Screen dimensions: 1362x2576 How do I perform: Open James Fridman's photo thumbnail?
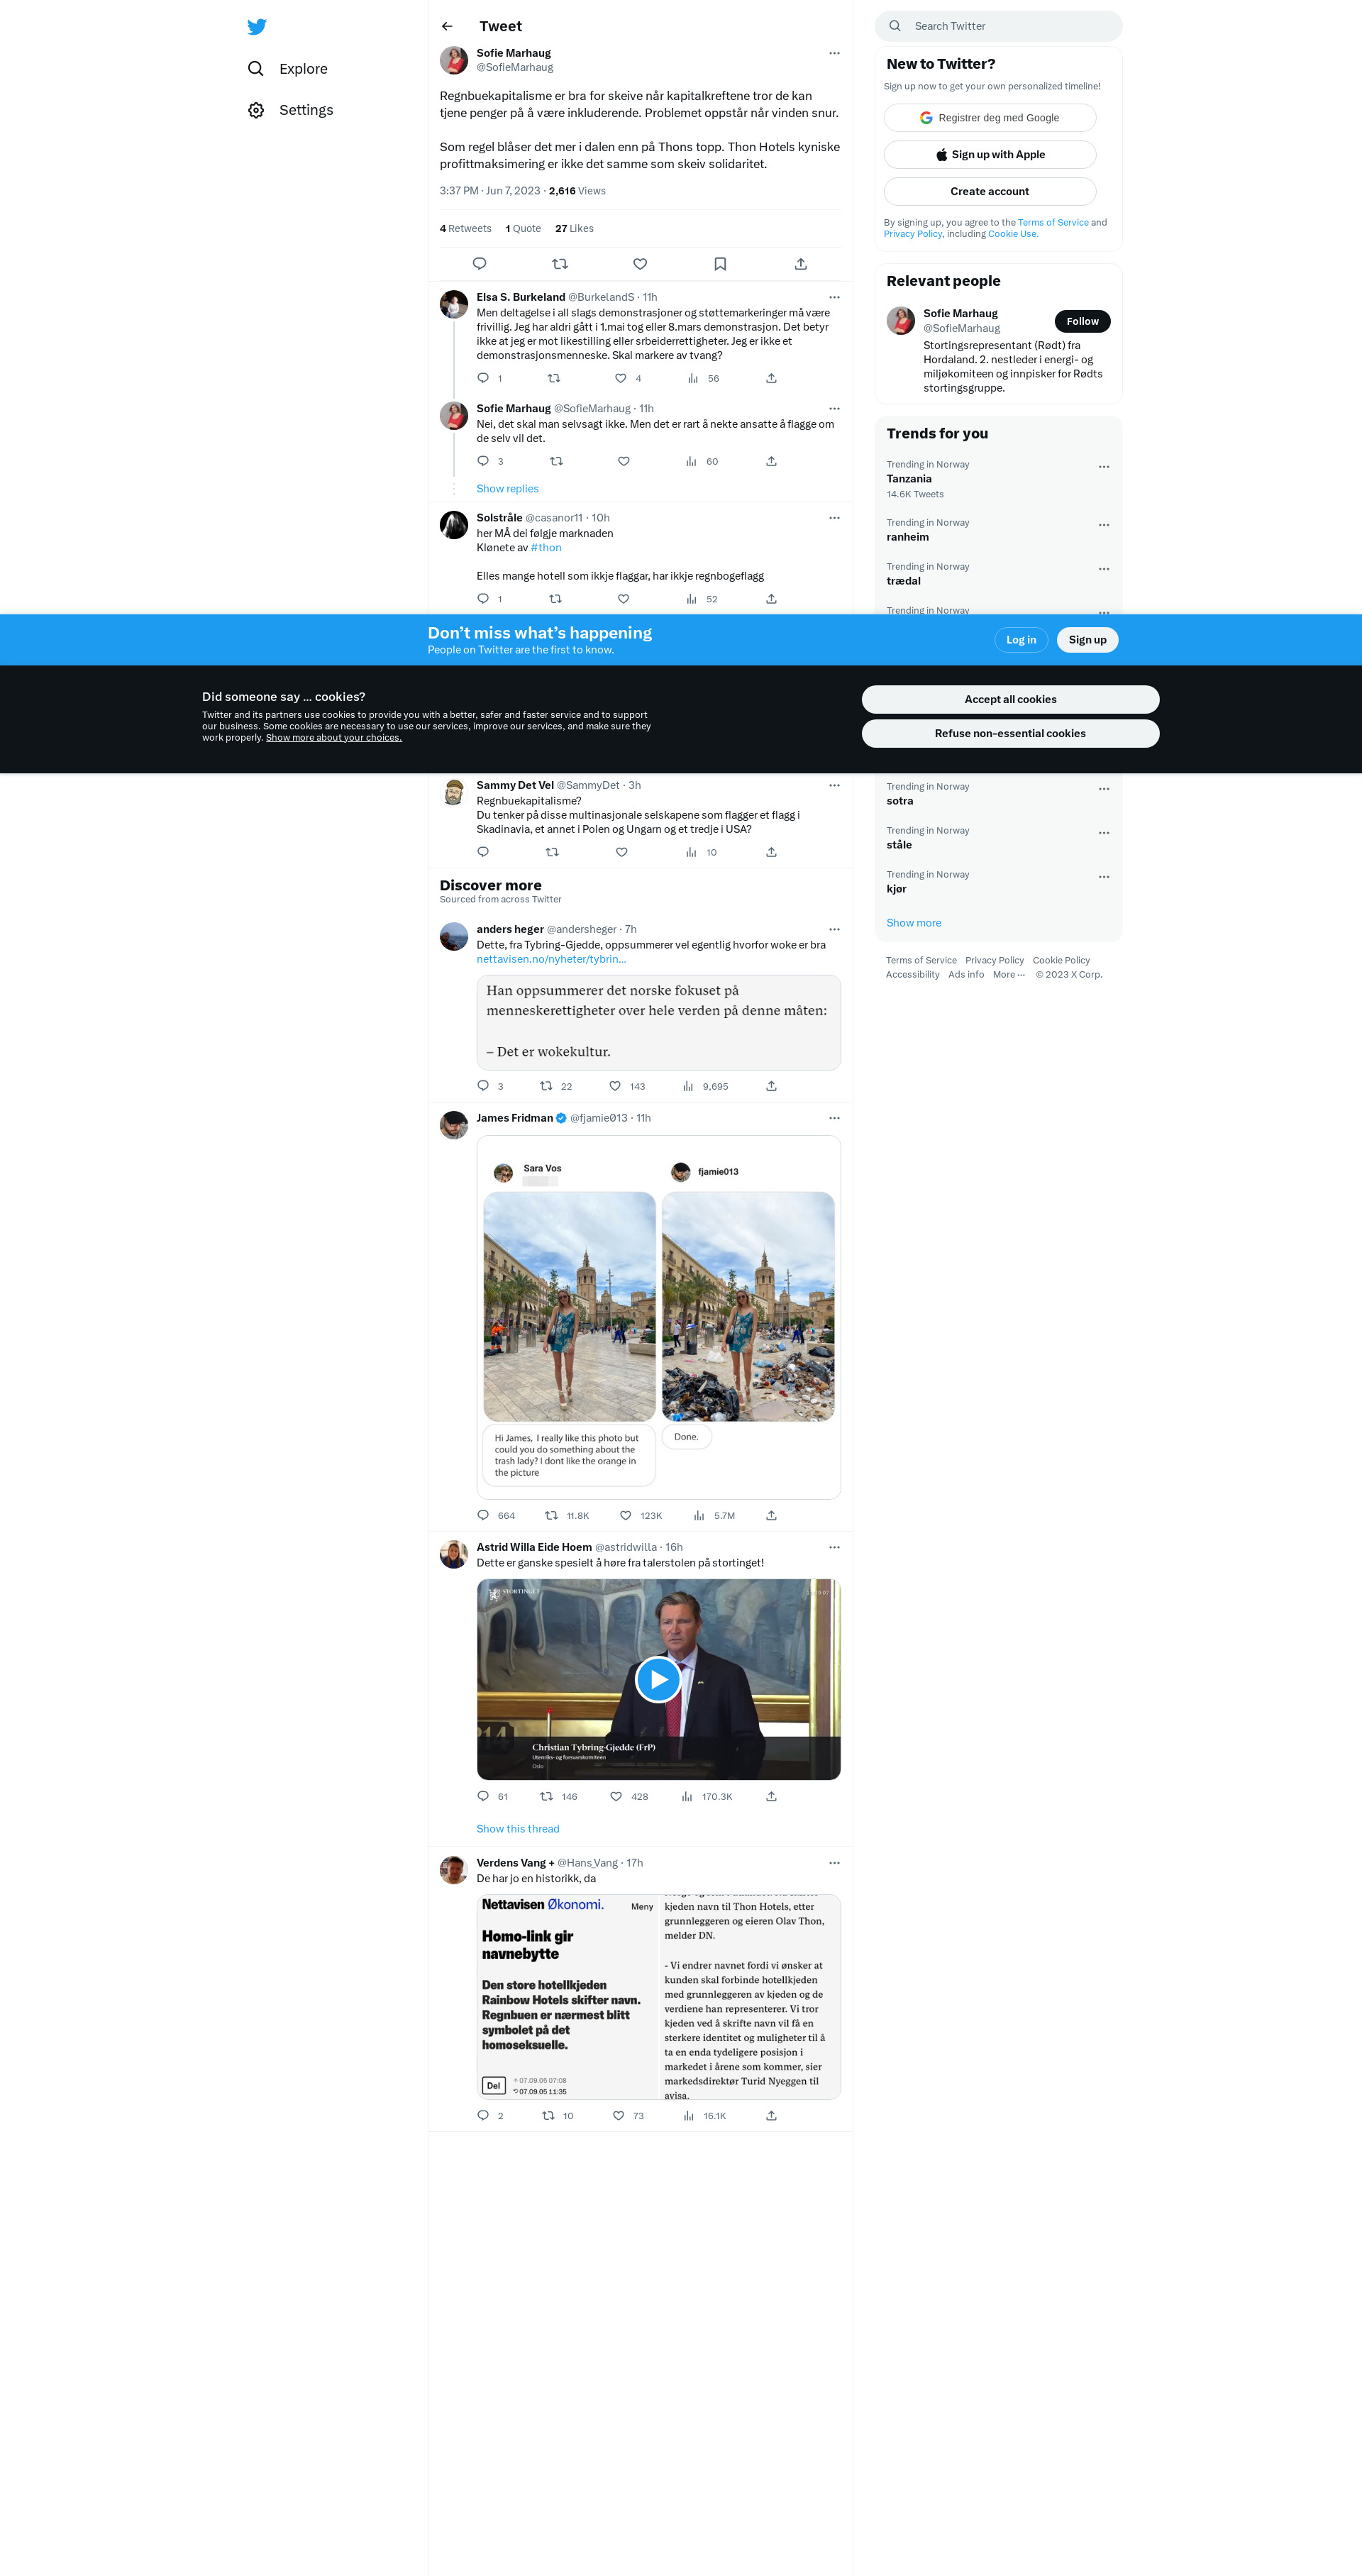658,1316
